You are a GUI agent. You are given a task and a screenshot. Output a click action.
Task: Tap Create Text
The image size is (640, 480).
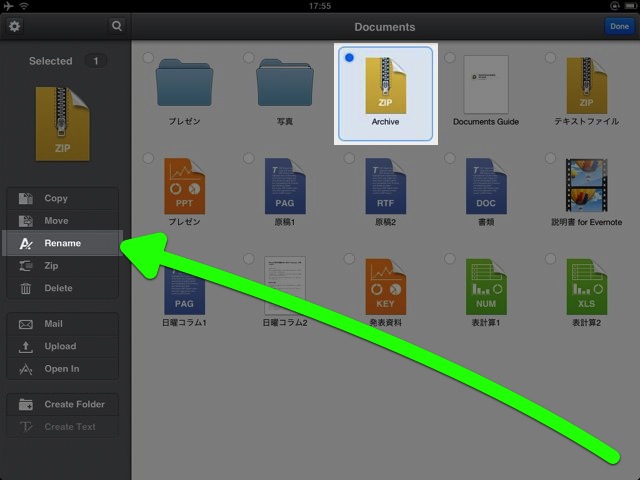click(62, 427)
